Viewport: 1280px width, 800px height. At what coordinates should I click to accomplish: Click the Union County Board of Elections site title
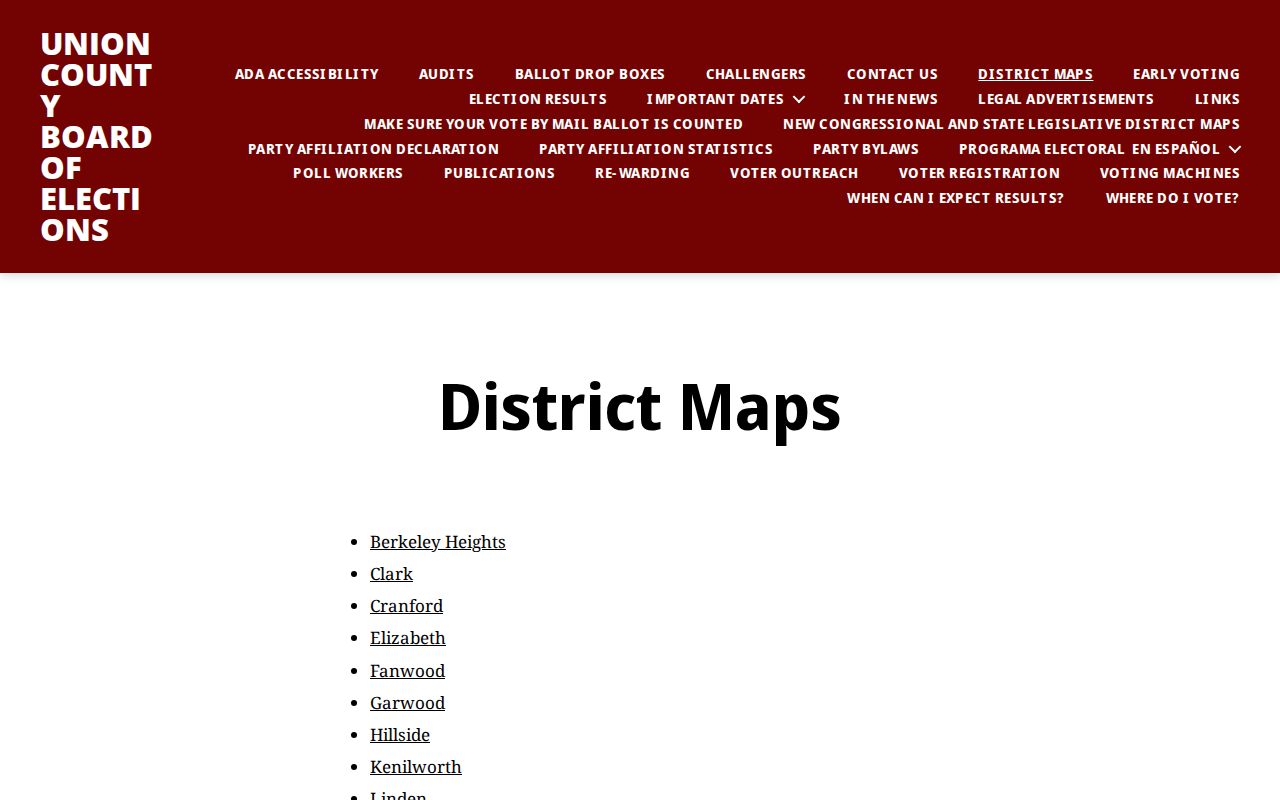pos(96,136)
